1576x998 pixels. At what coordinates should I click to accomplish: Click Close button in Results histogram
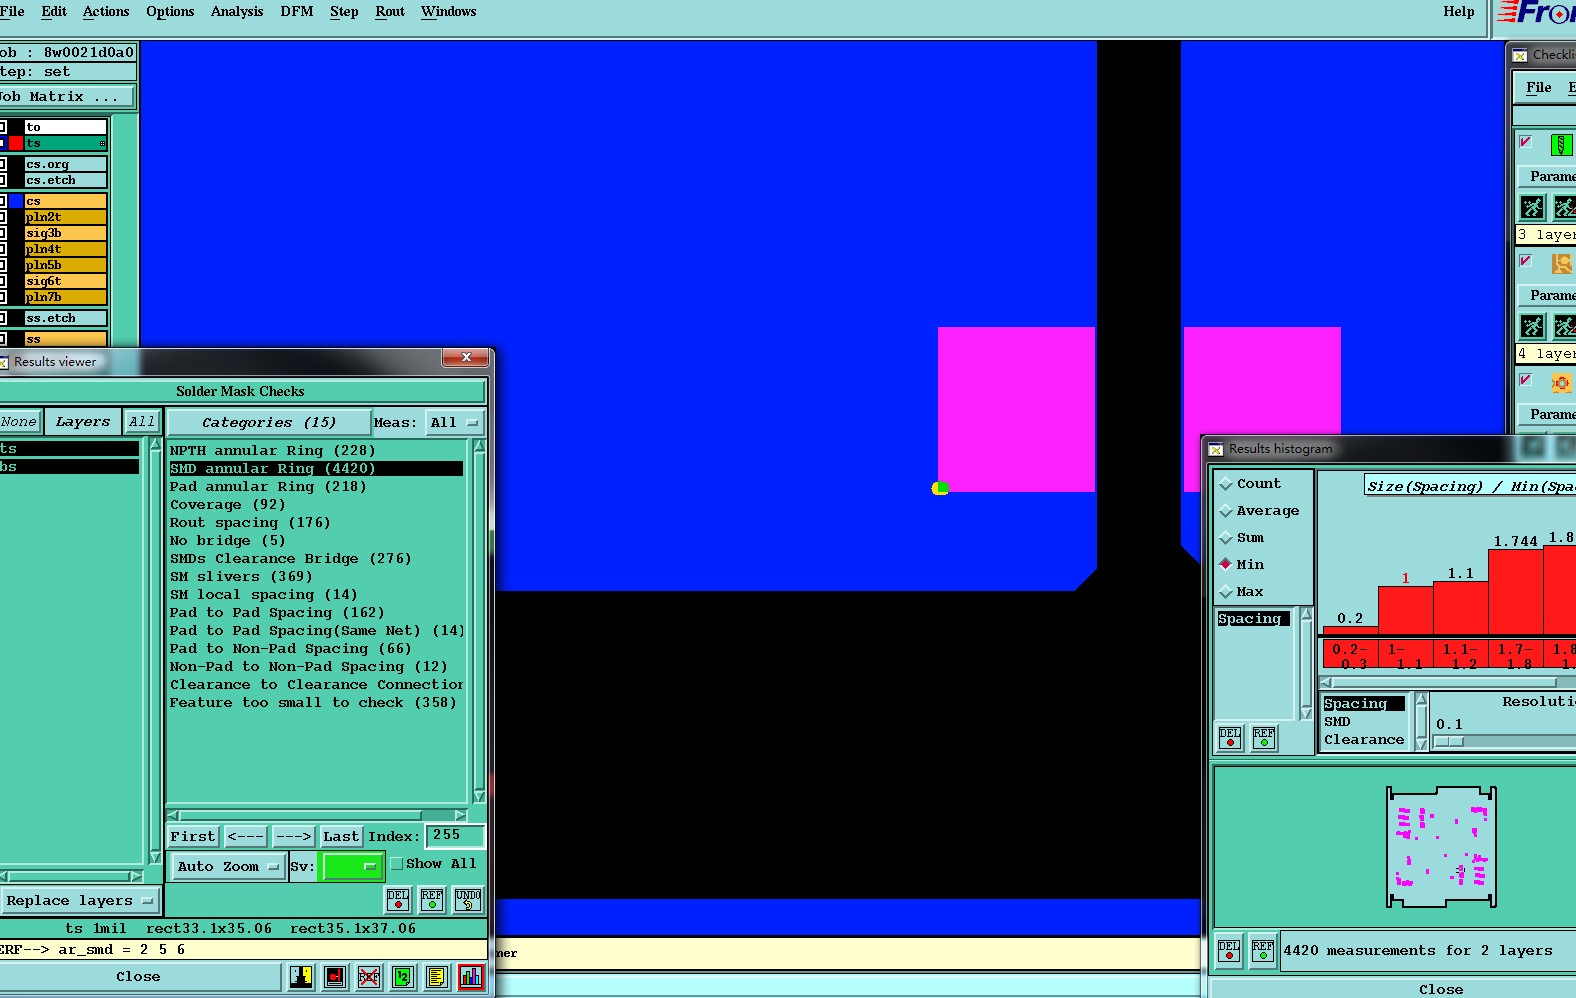pyautogui.click(x=1440, y=989)
